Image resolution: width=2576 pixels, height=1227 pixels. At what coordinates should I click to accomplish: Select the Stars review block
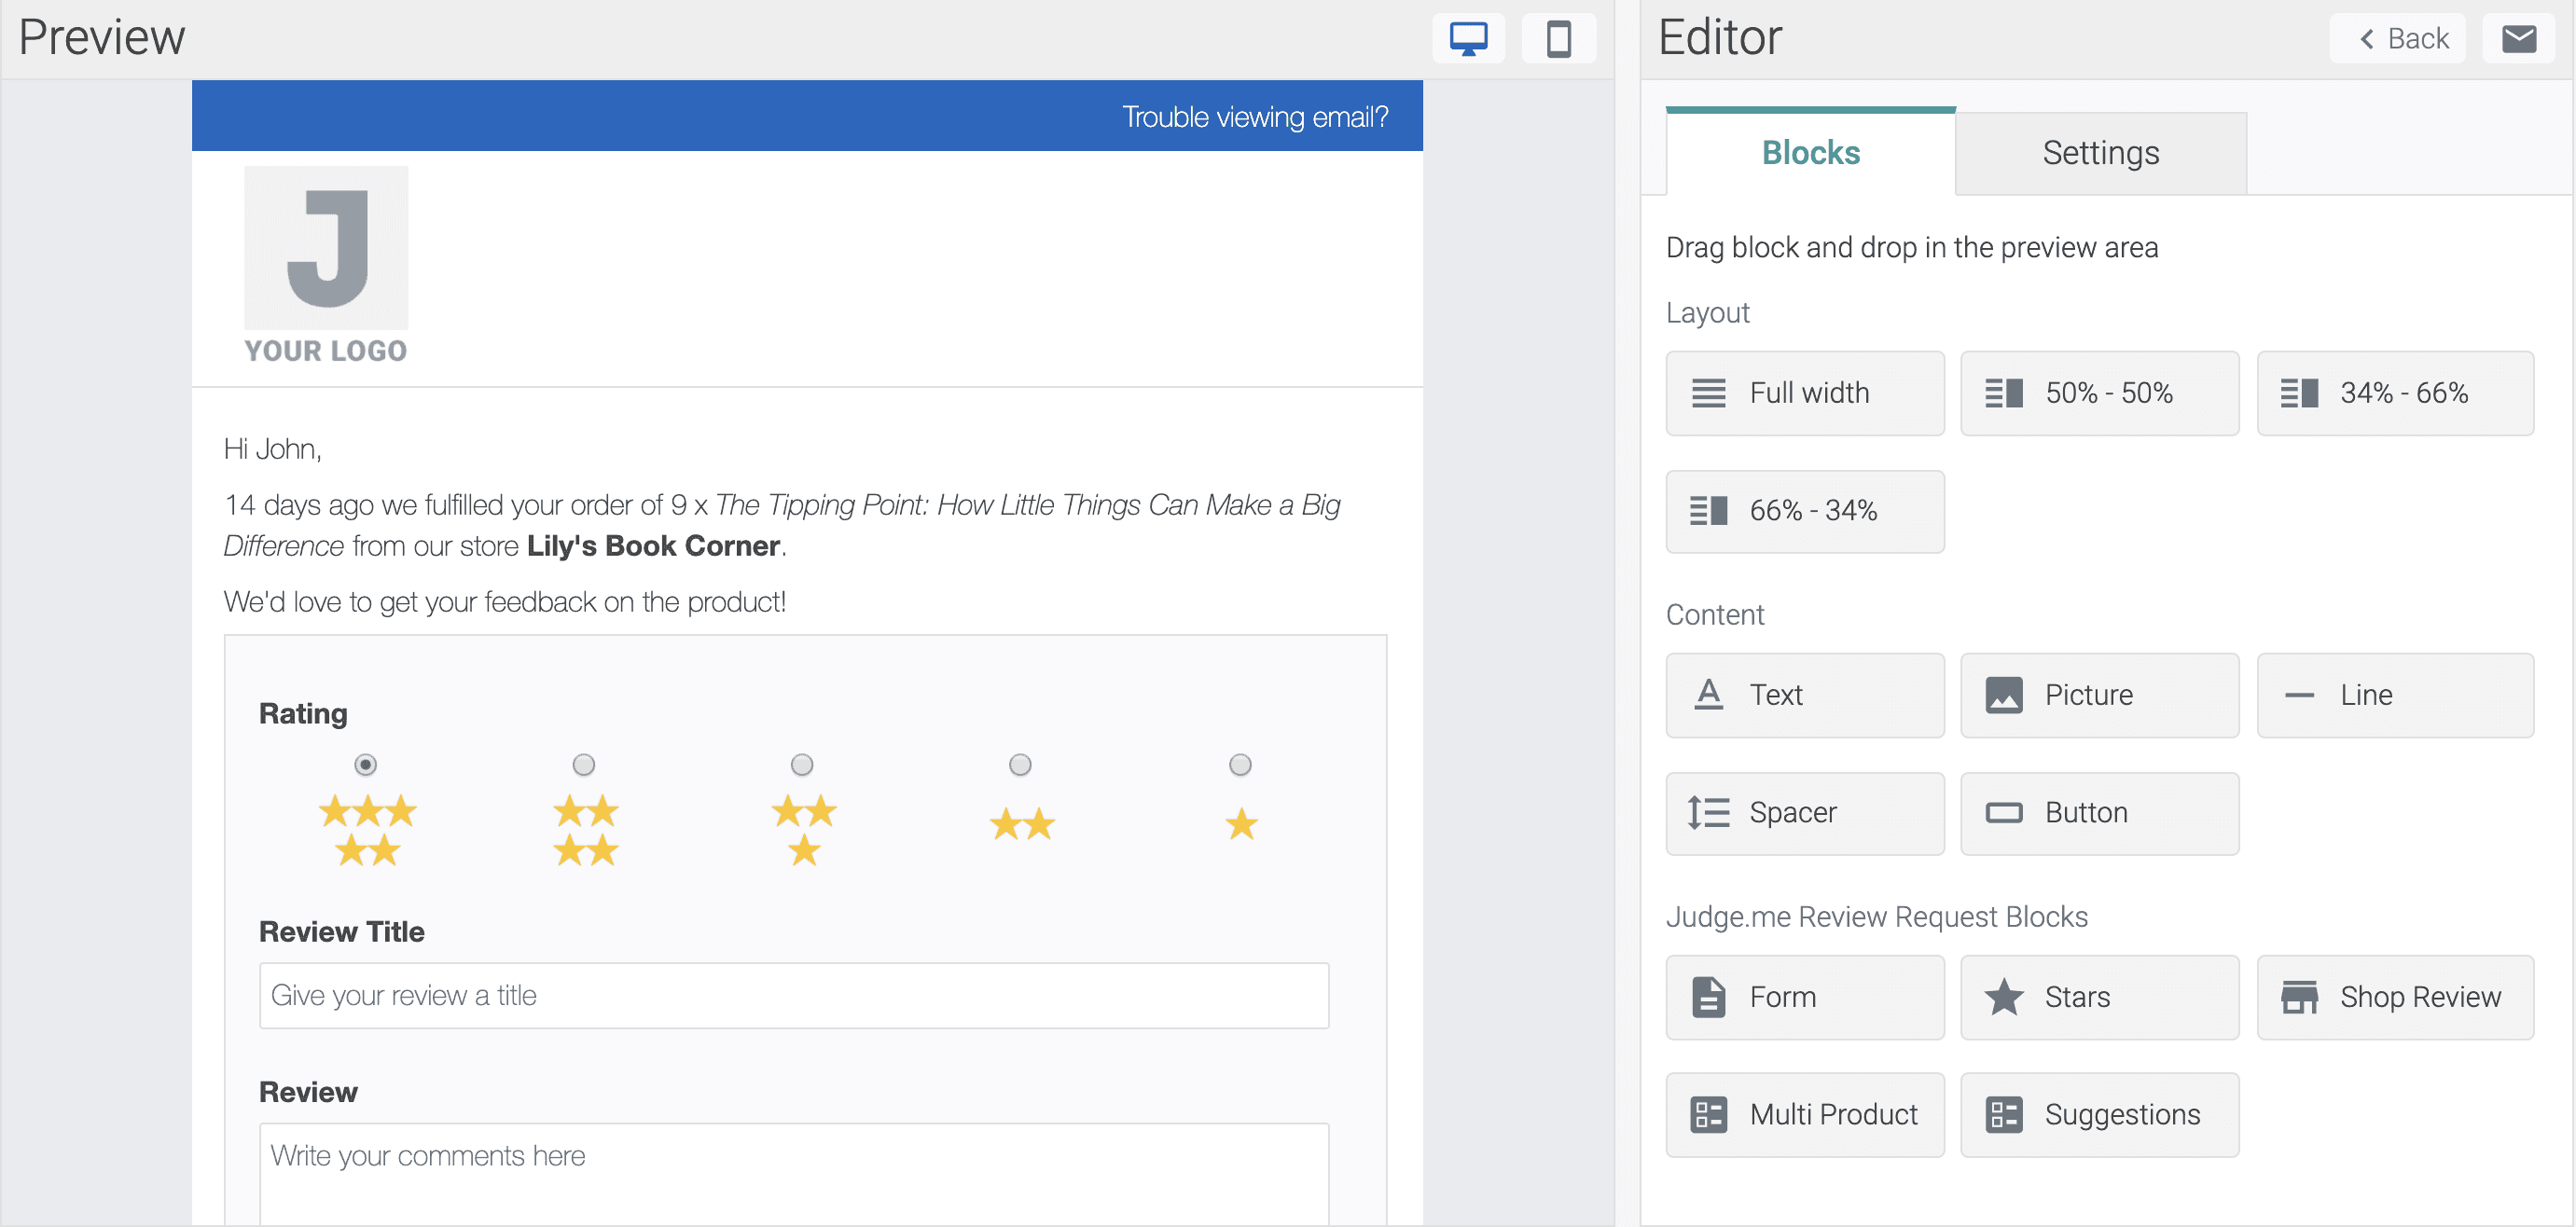click(2099, 996)
